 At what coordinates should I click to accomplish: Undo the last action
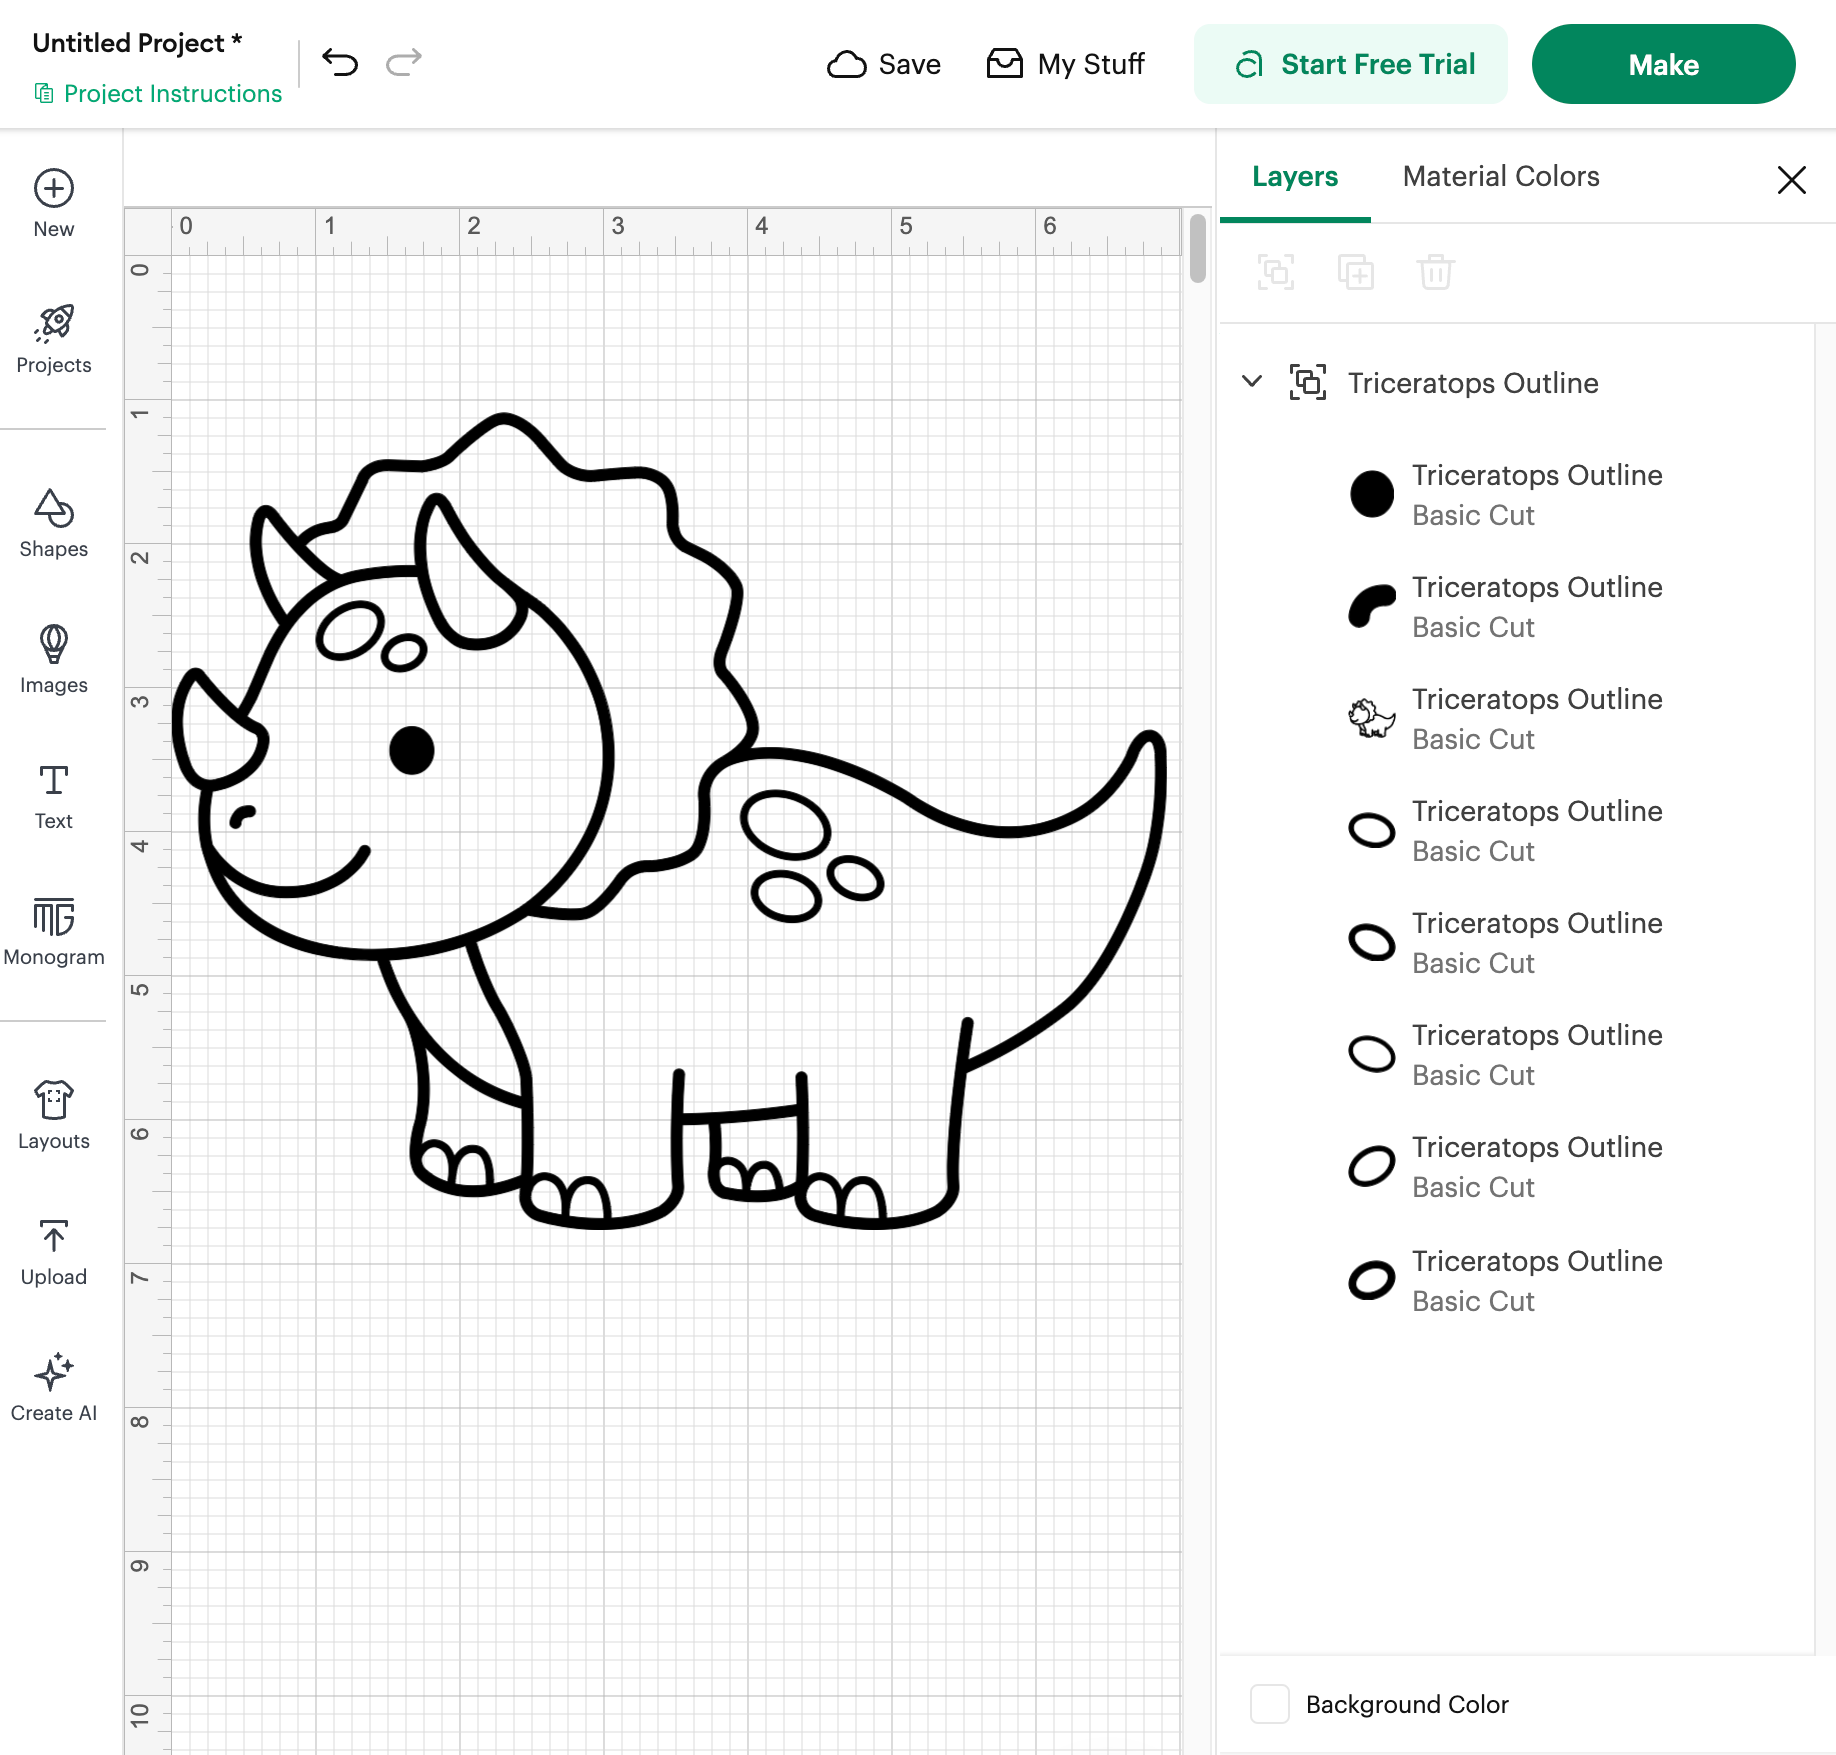click(x=340, y=63)
